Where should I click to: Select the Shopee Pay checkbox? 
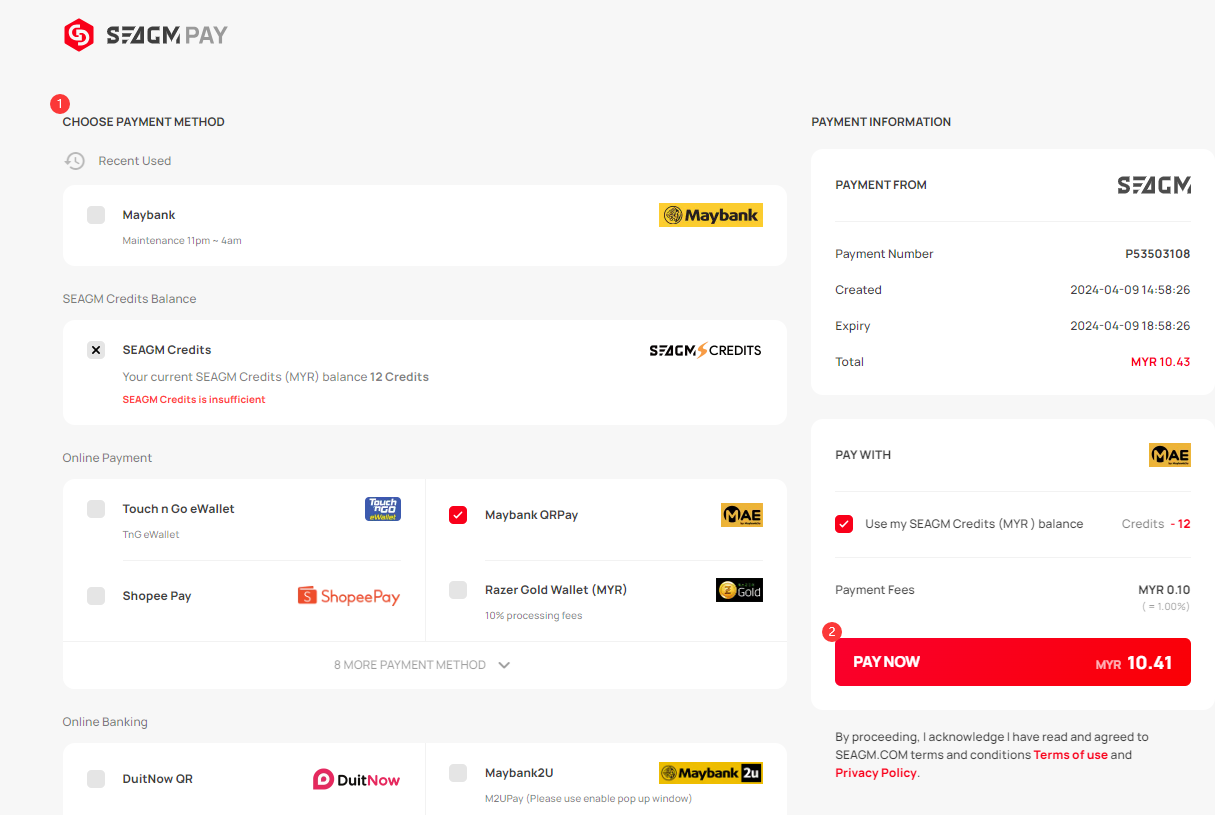[96, 596]
